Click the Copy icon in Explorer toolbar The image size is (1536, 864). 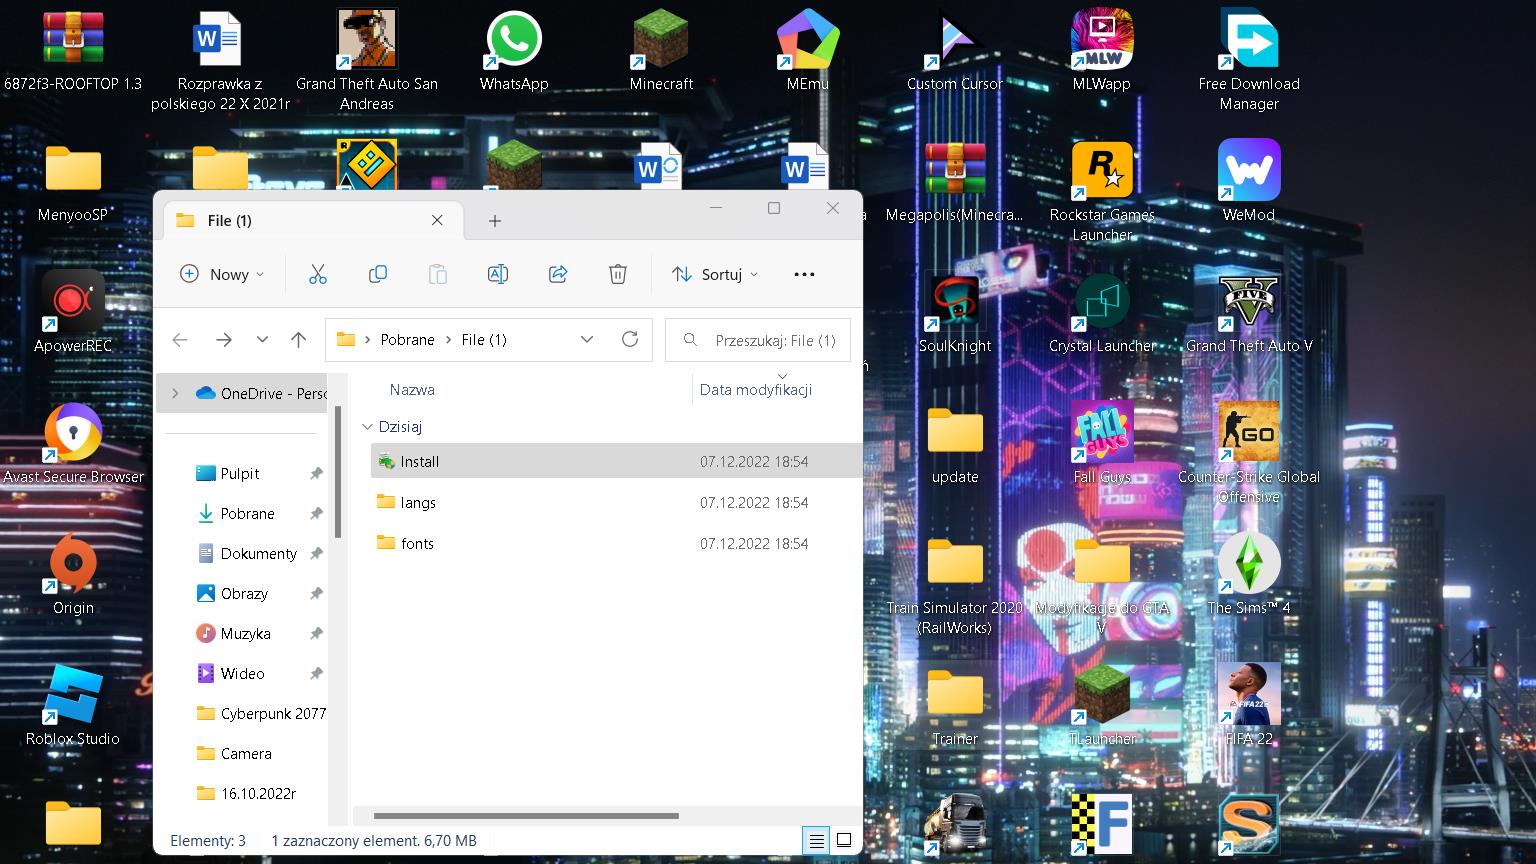coord(378,274)
